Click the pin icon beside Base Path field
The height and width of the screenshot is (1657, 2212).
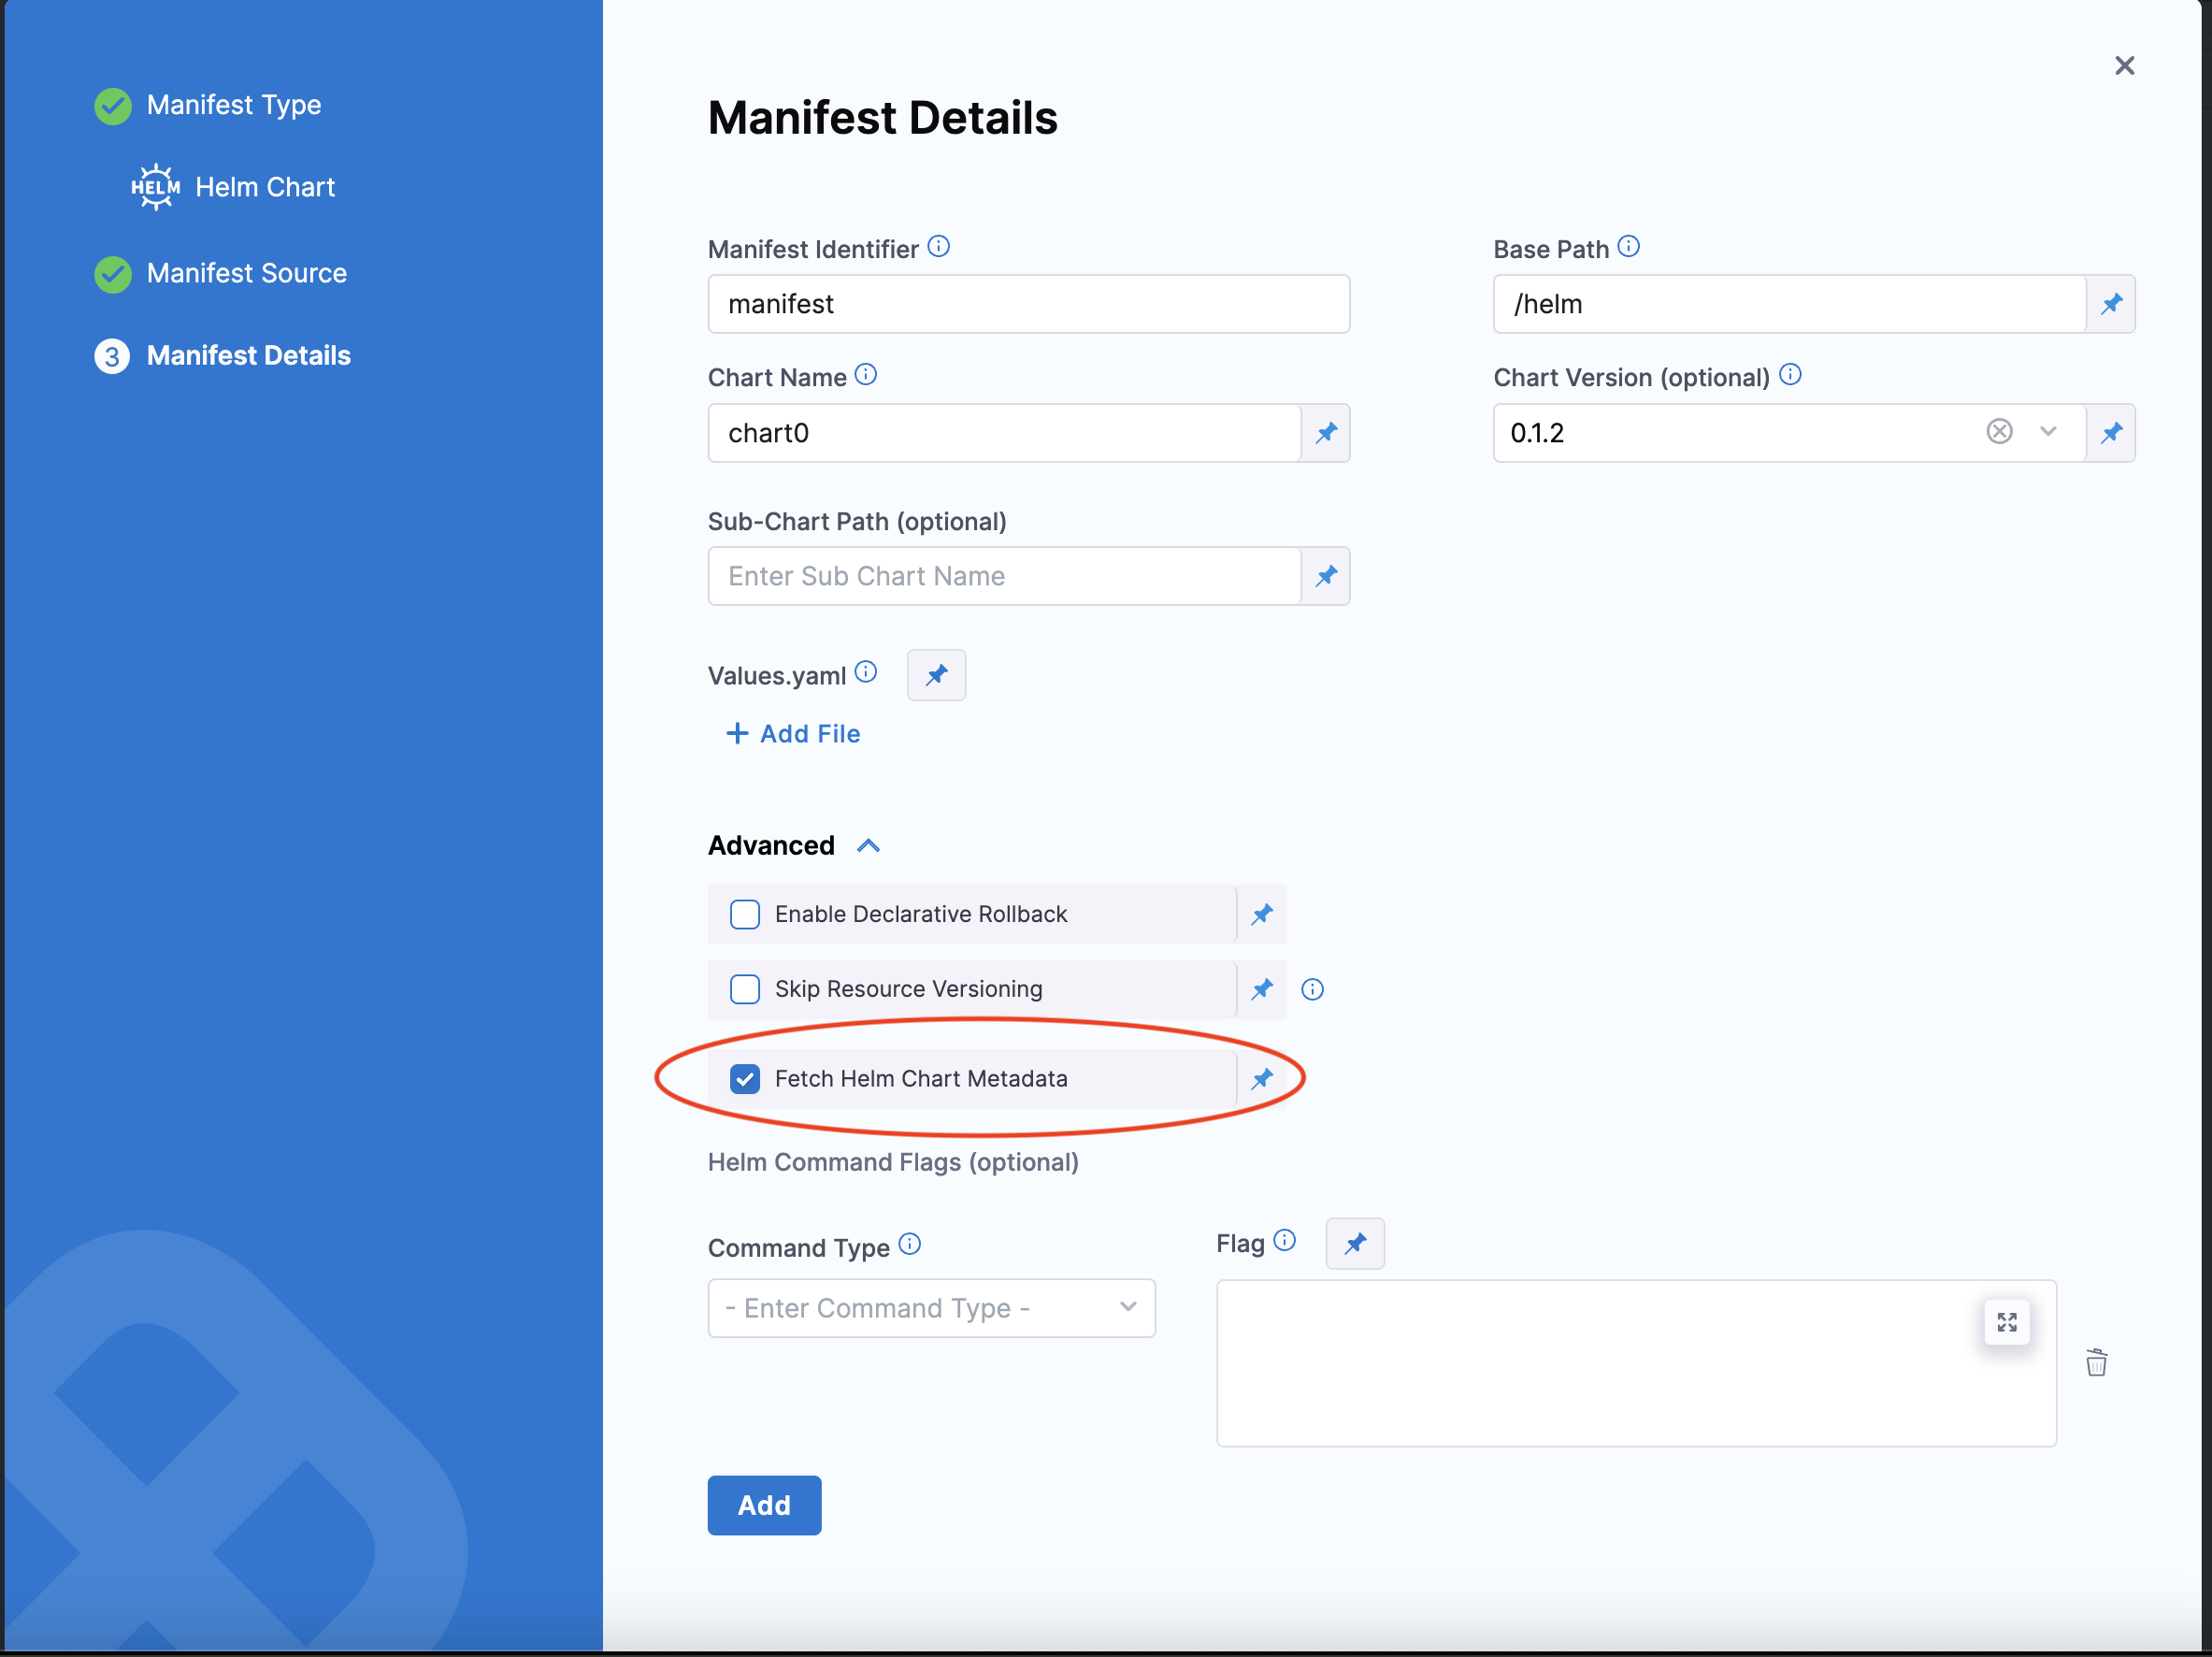click(x=2110, y=304)
